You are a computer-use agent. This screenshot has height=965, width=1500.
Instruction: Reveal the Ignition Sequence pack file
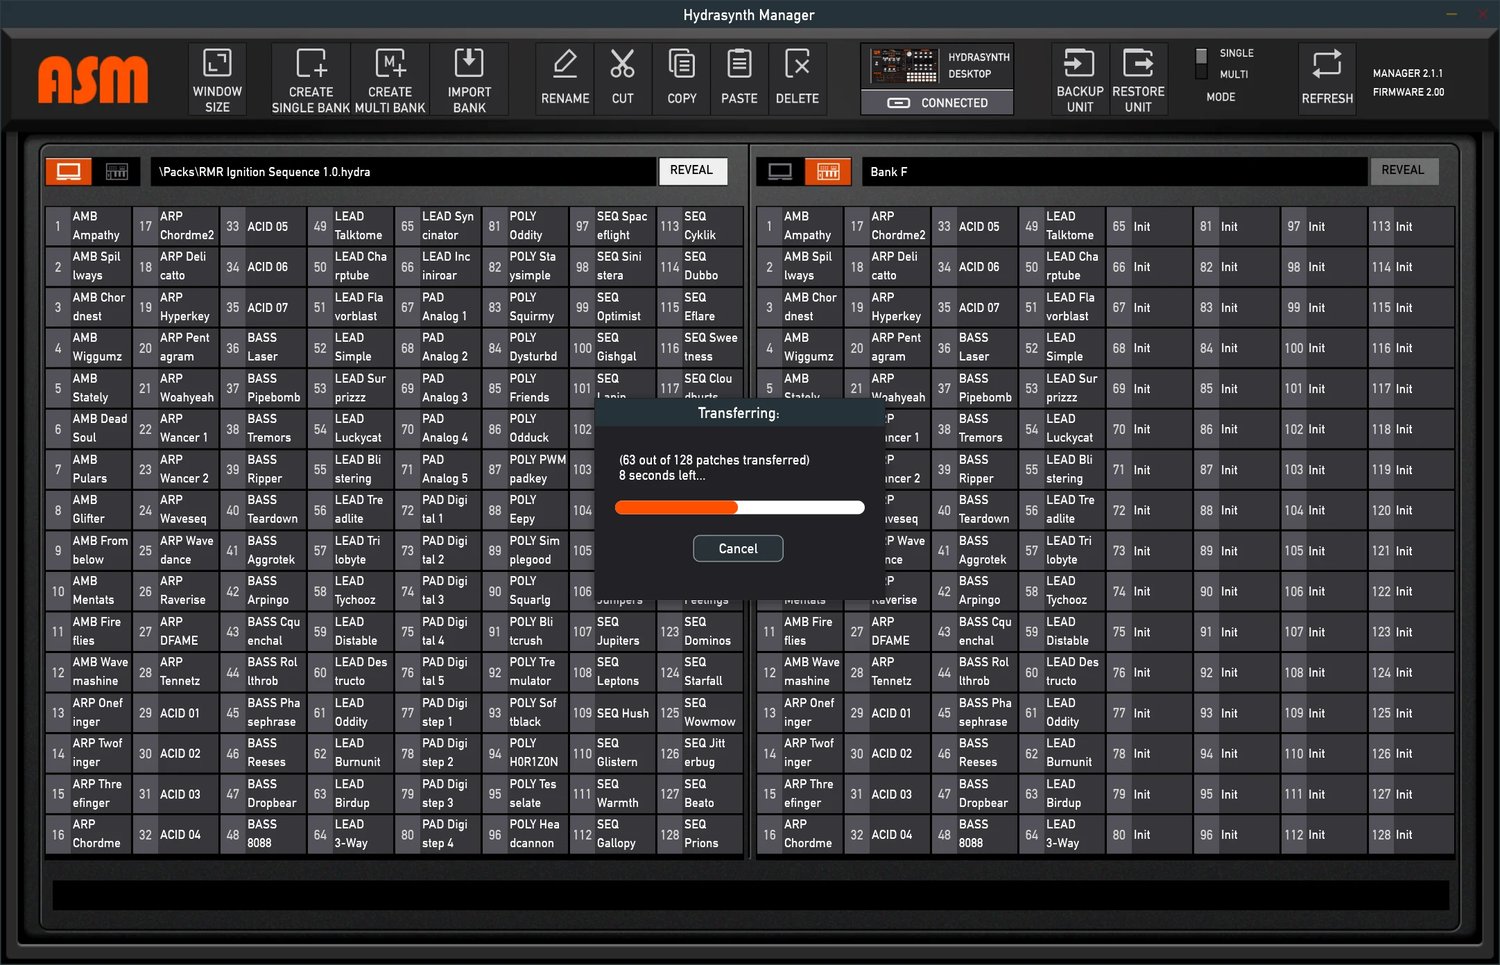[692, 170]
